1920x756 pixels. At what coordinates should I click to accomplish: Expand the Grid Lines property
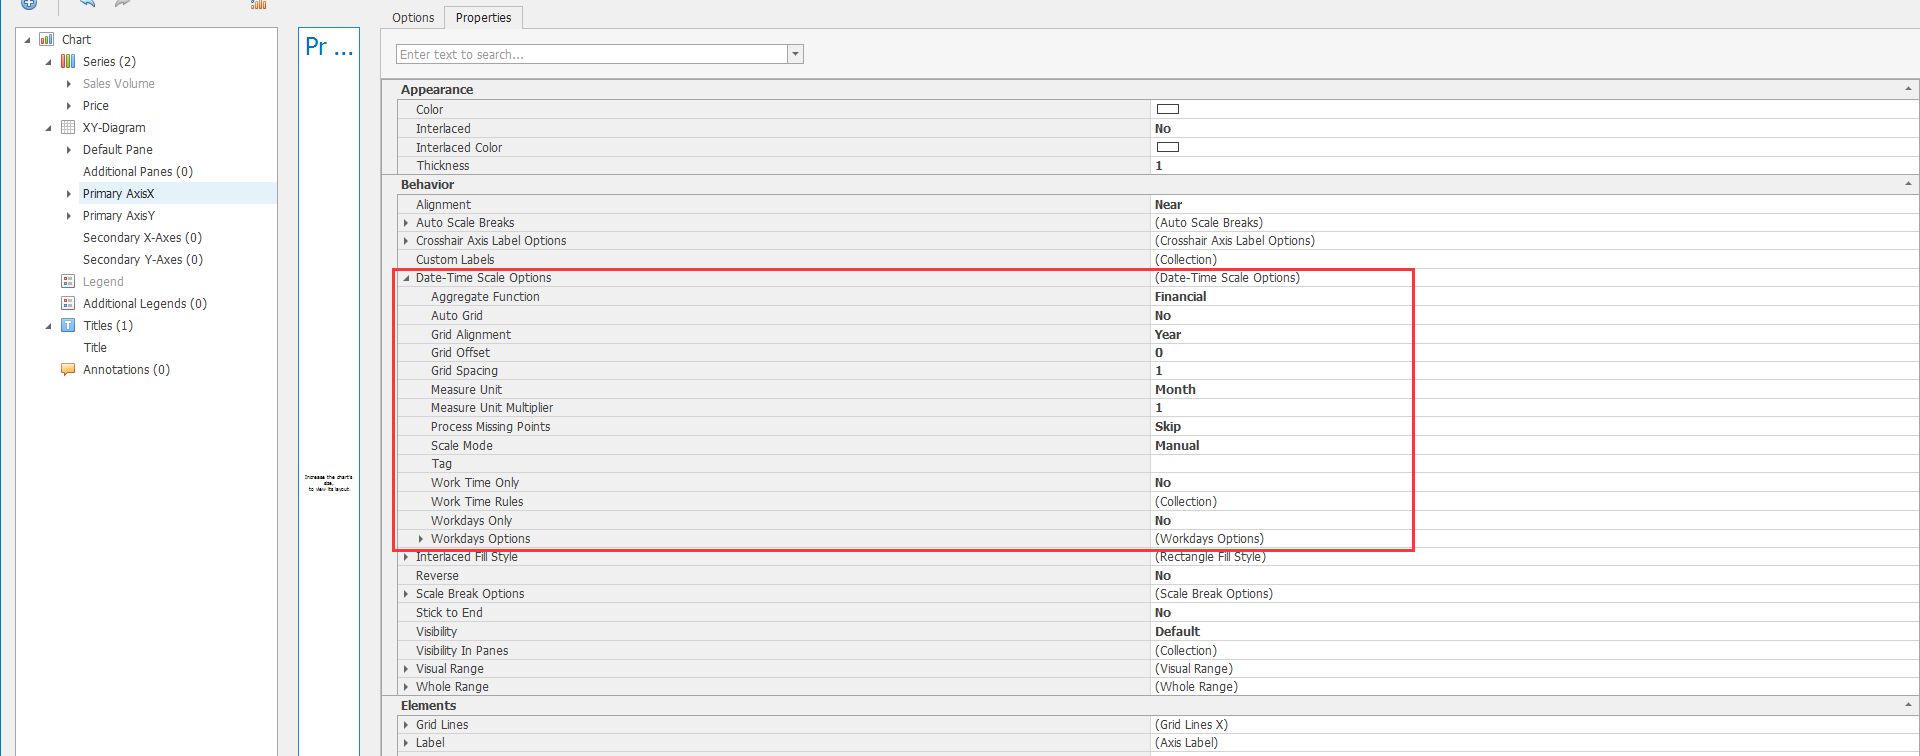pyautogui.click(x=406, y=725)
